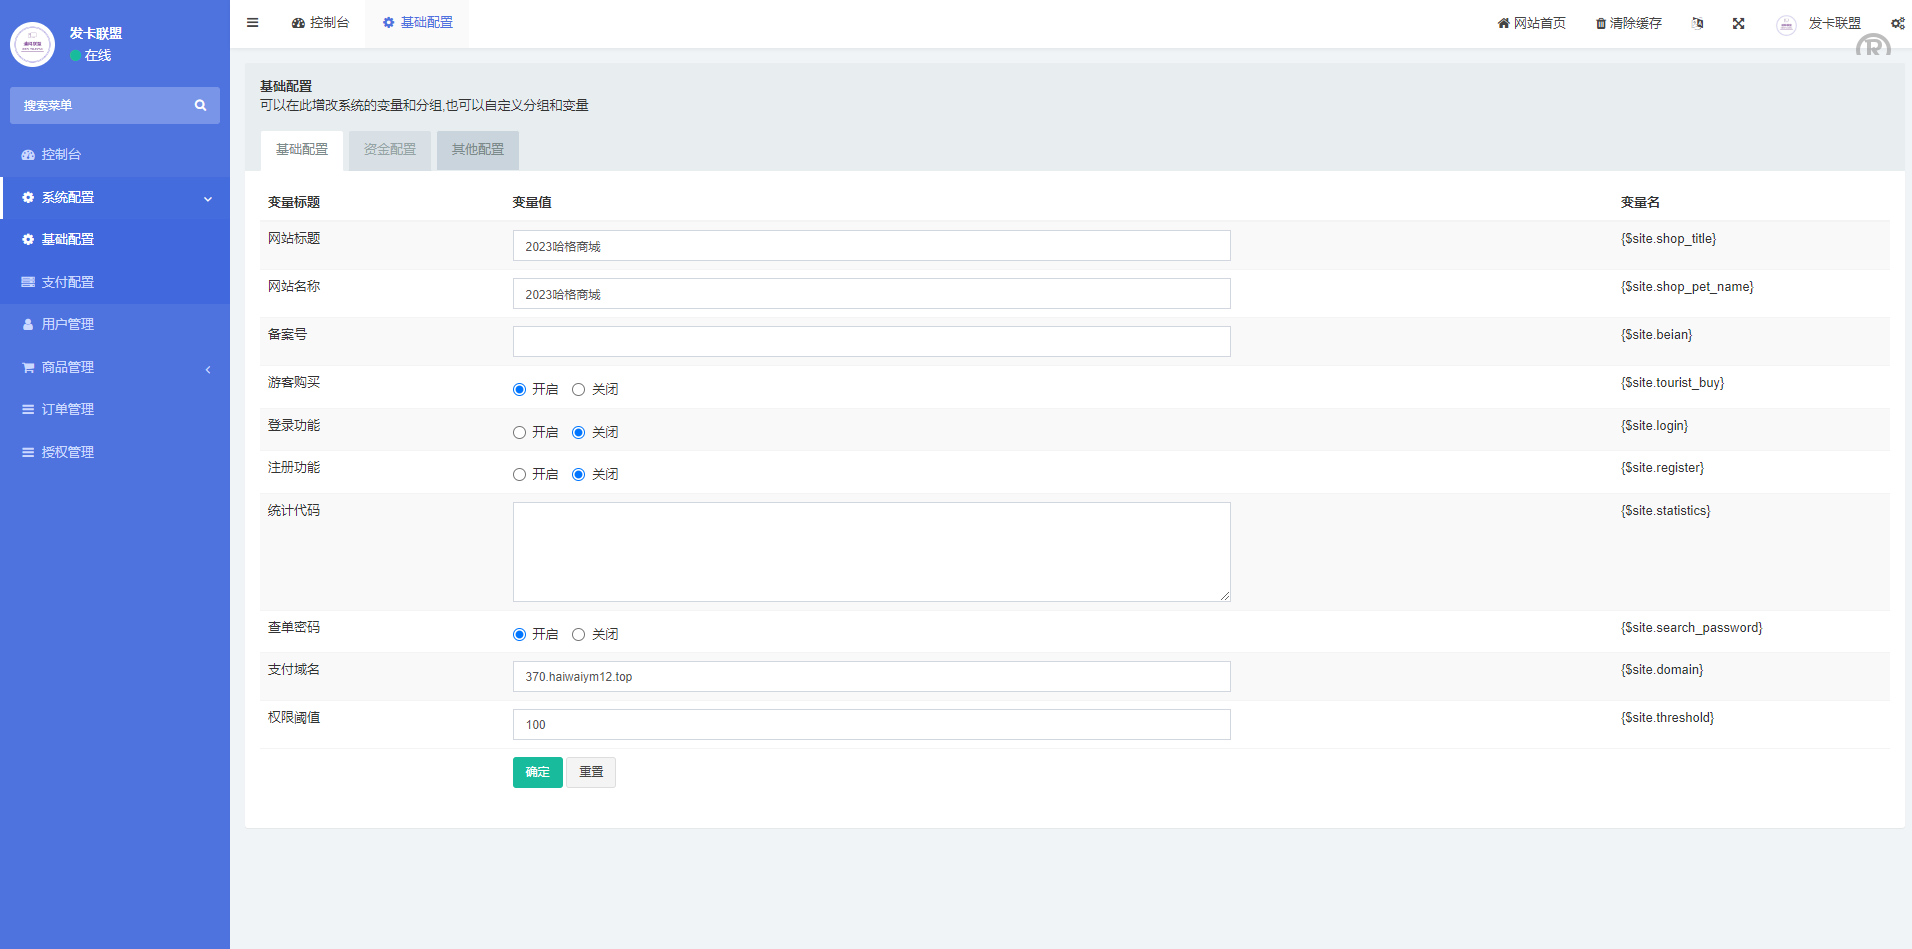
Task: Expand the 商品管理 submenu arrow
Action: point(208,369)
